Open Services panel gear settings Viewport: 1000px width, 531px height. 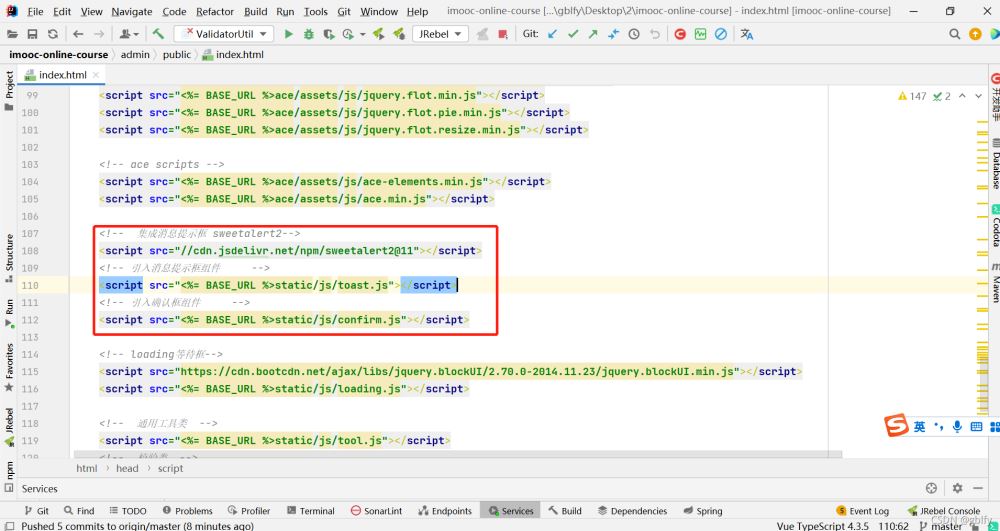tap(957, 488)
